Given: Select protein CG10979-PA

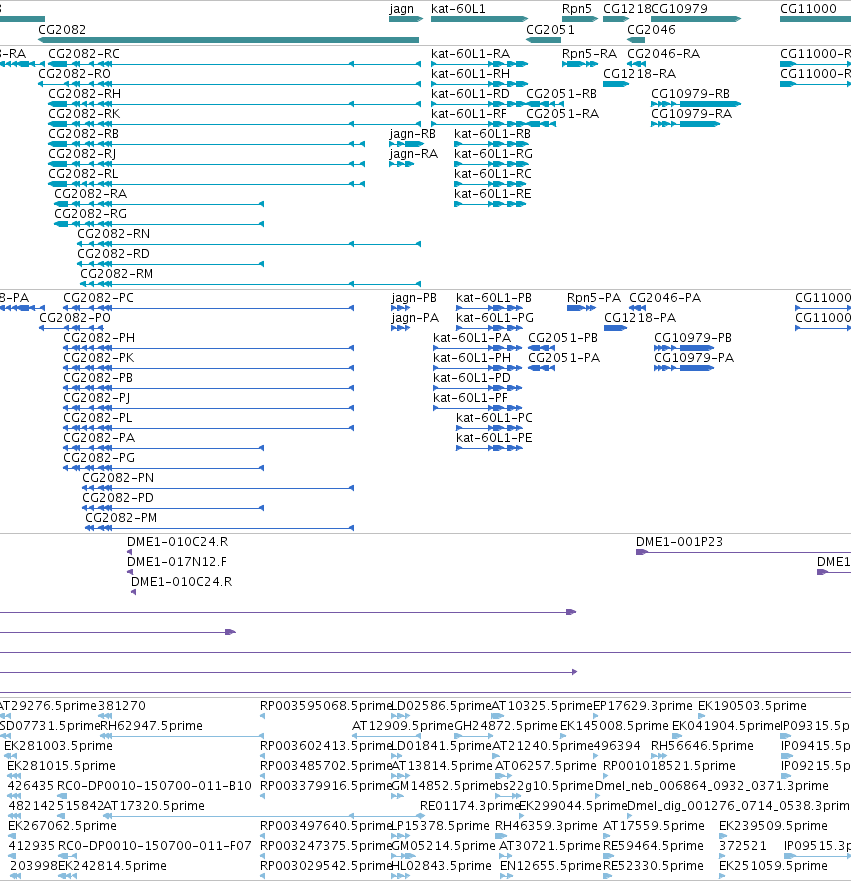Looking at the screenshot, I should click(694, 358).
